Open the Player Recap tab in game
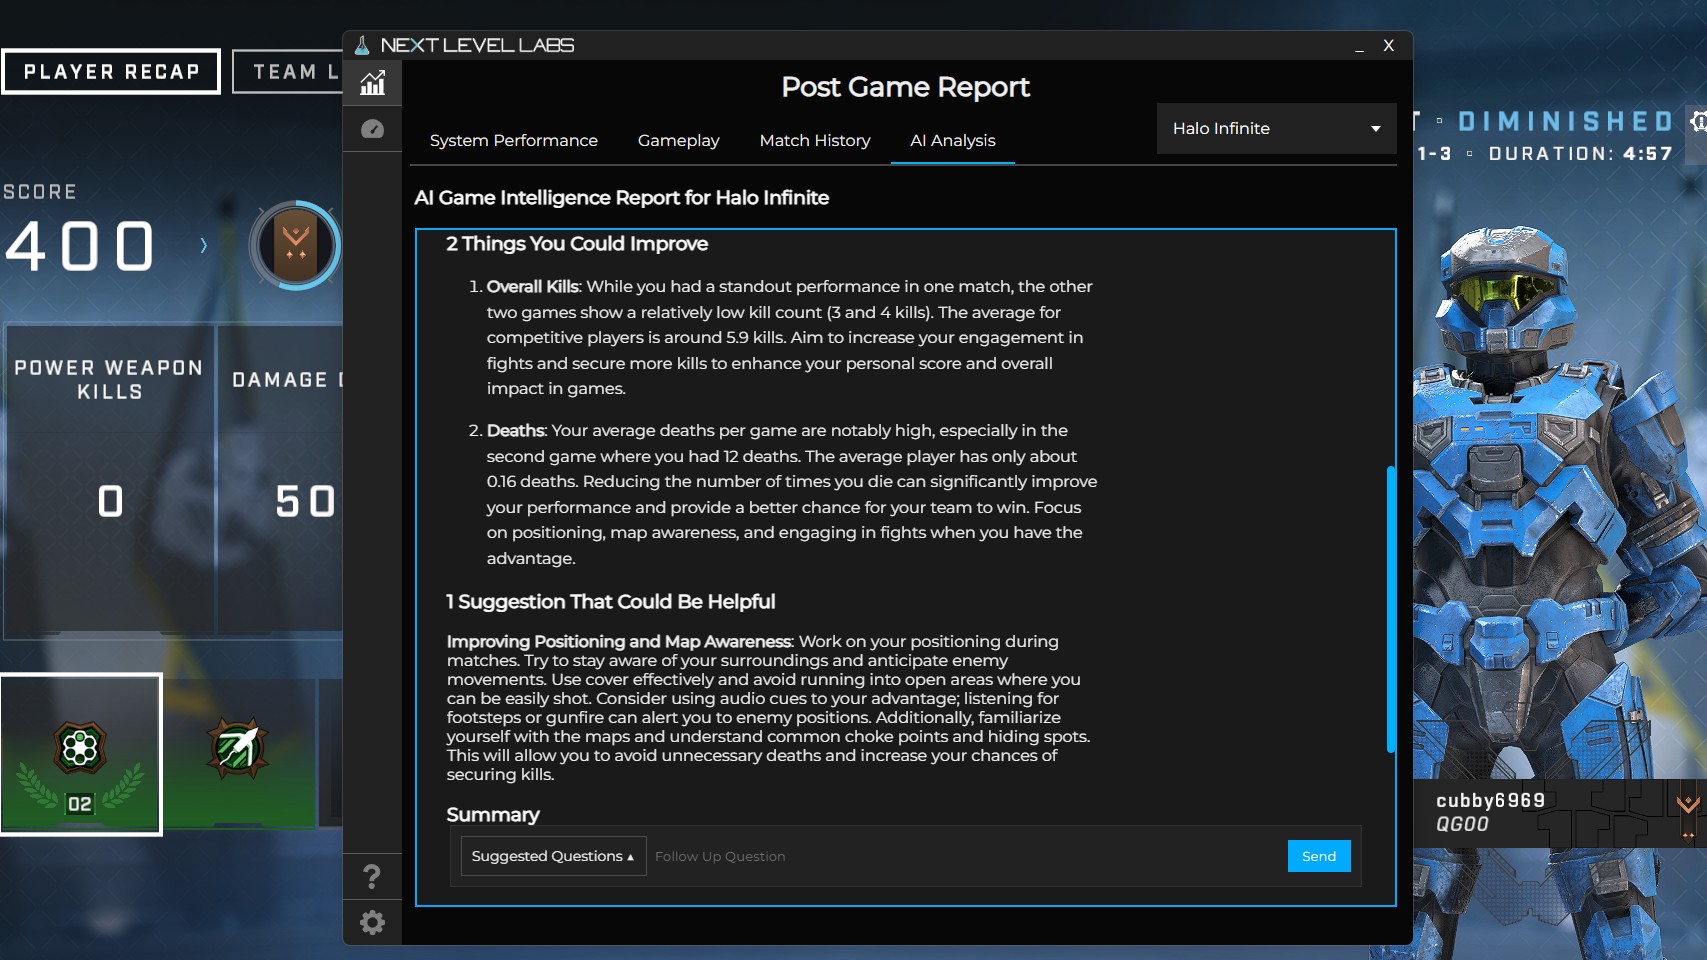 point(111,72)
